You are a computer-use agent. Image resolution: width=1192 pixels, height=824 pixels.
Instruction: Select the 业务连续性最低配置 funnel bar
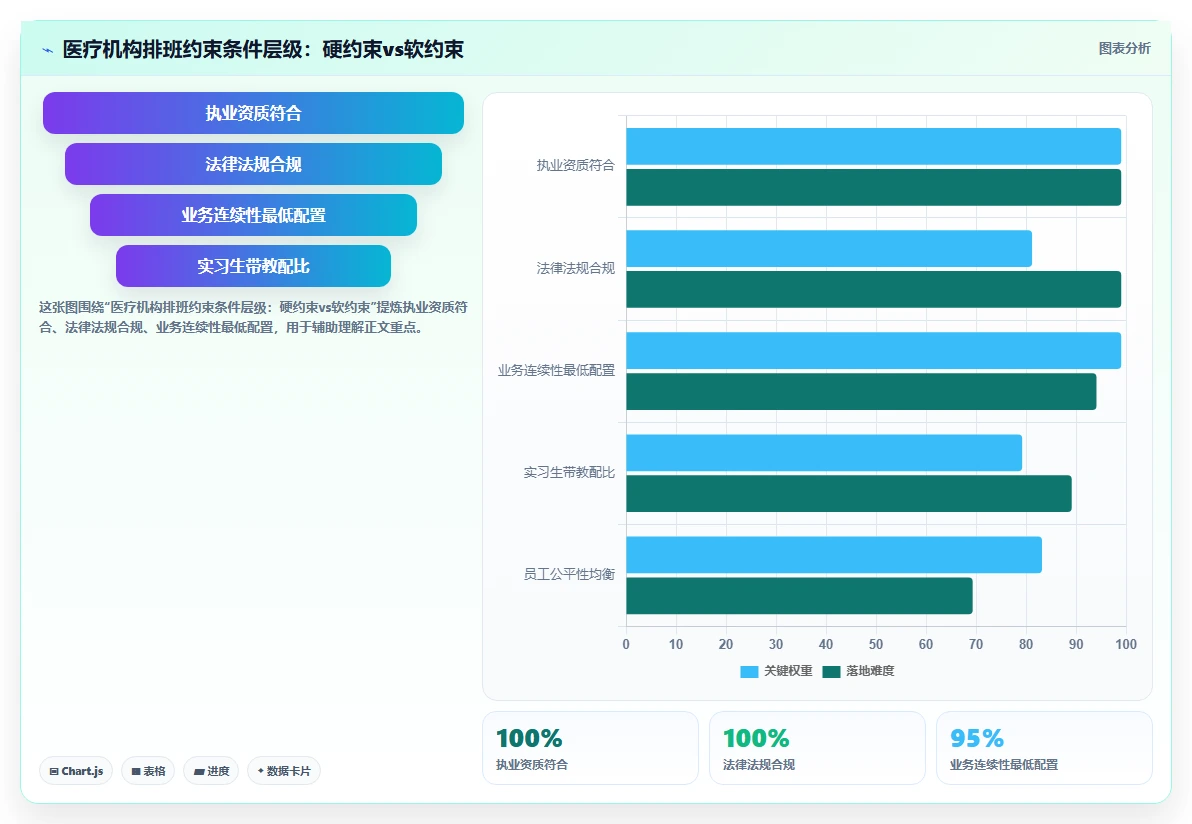click(x=253, y=215)
